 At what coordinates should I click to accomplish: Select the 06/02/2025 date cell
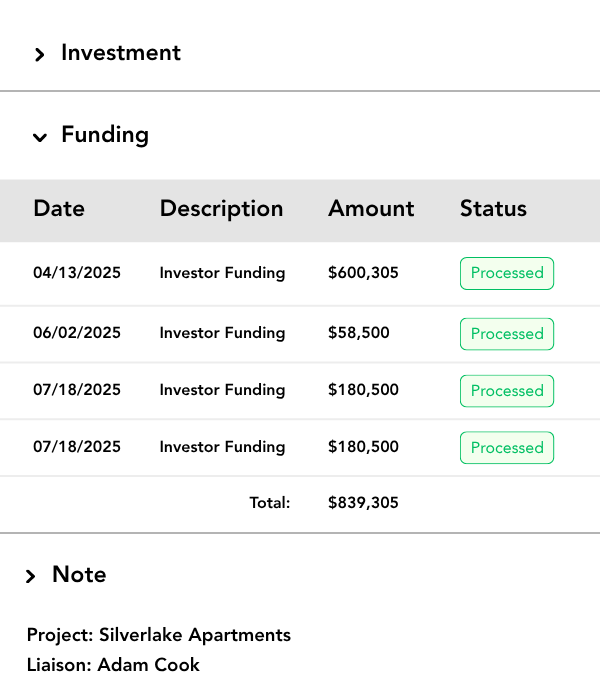77,333
